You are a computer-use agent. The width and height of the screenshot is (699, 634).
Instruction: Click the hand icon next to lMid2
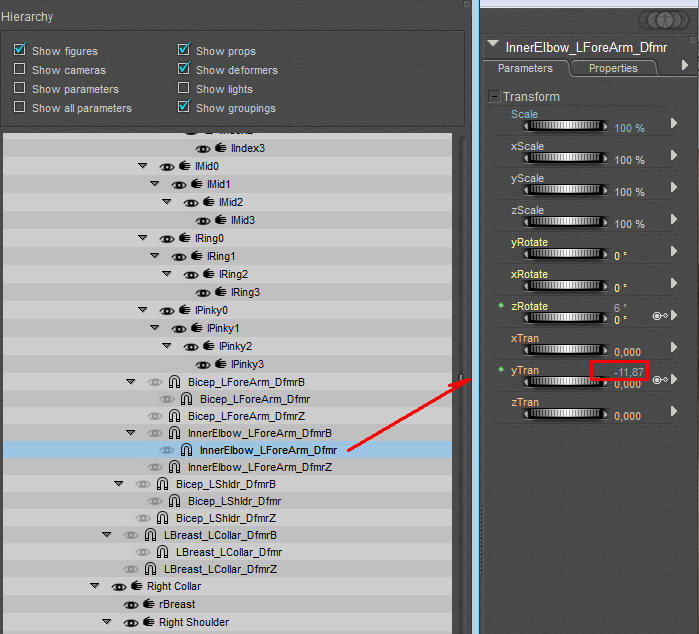[x=209, y=202]
